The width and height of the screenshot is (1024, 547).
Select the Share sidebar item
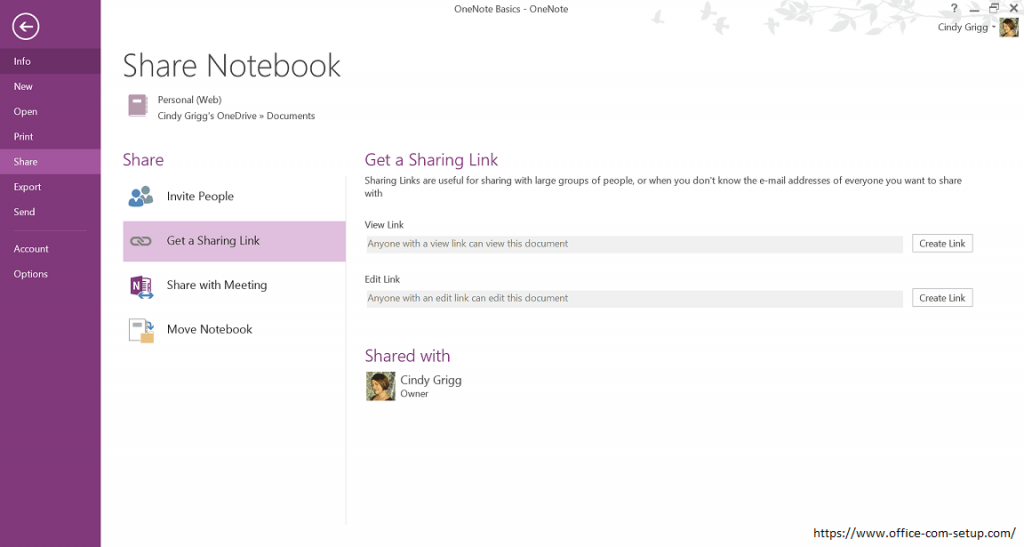pos(50,162)
